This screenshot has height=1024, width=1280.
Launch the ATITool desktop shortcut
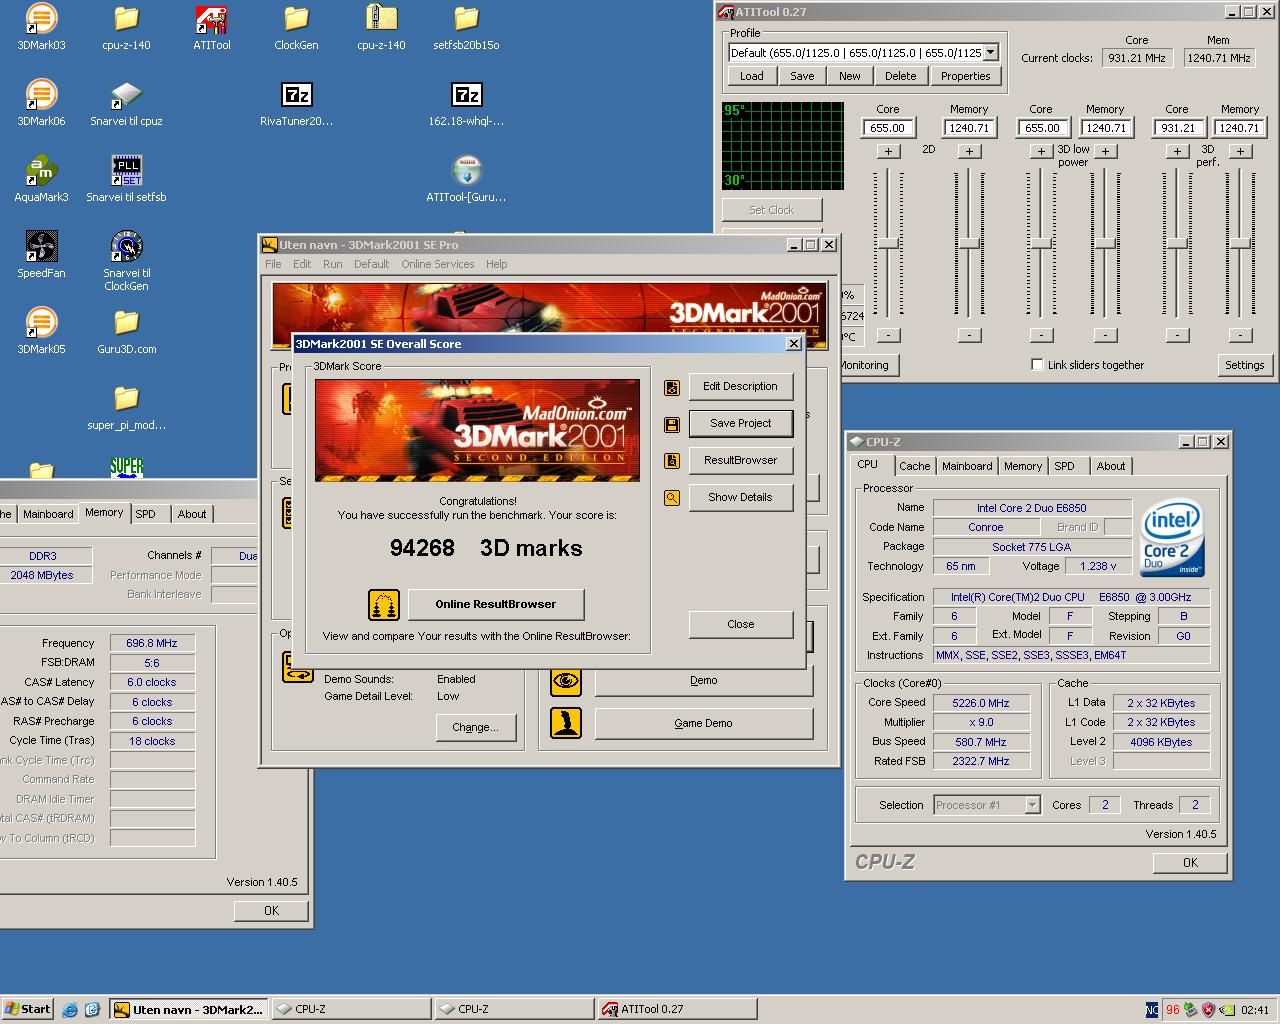pos(211,26)
